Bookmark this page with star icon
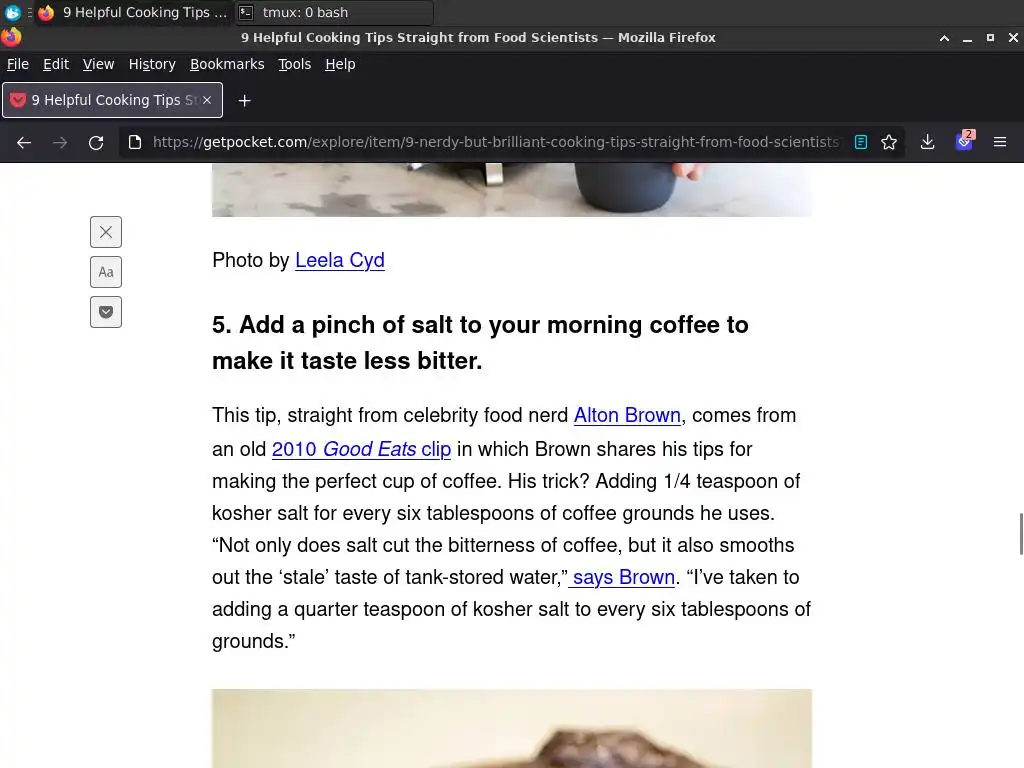Screen dimensions: 1024x768 (x=889, y=142)
